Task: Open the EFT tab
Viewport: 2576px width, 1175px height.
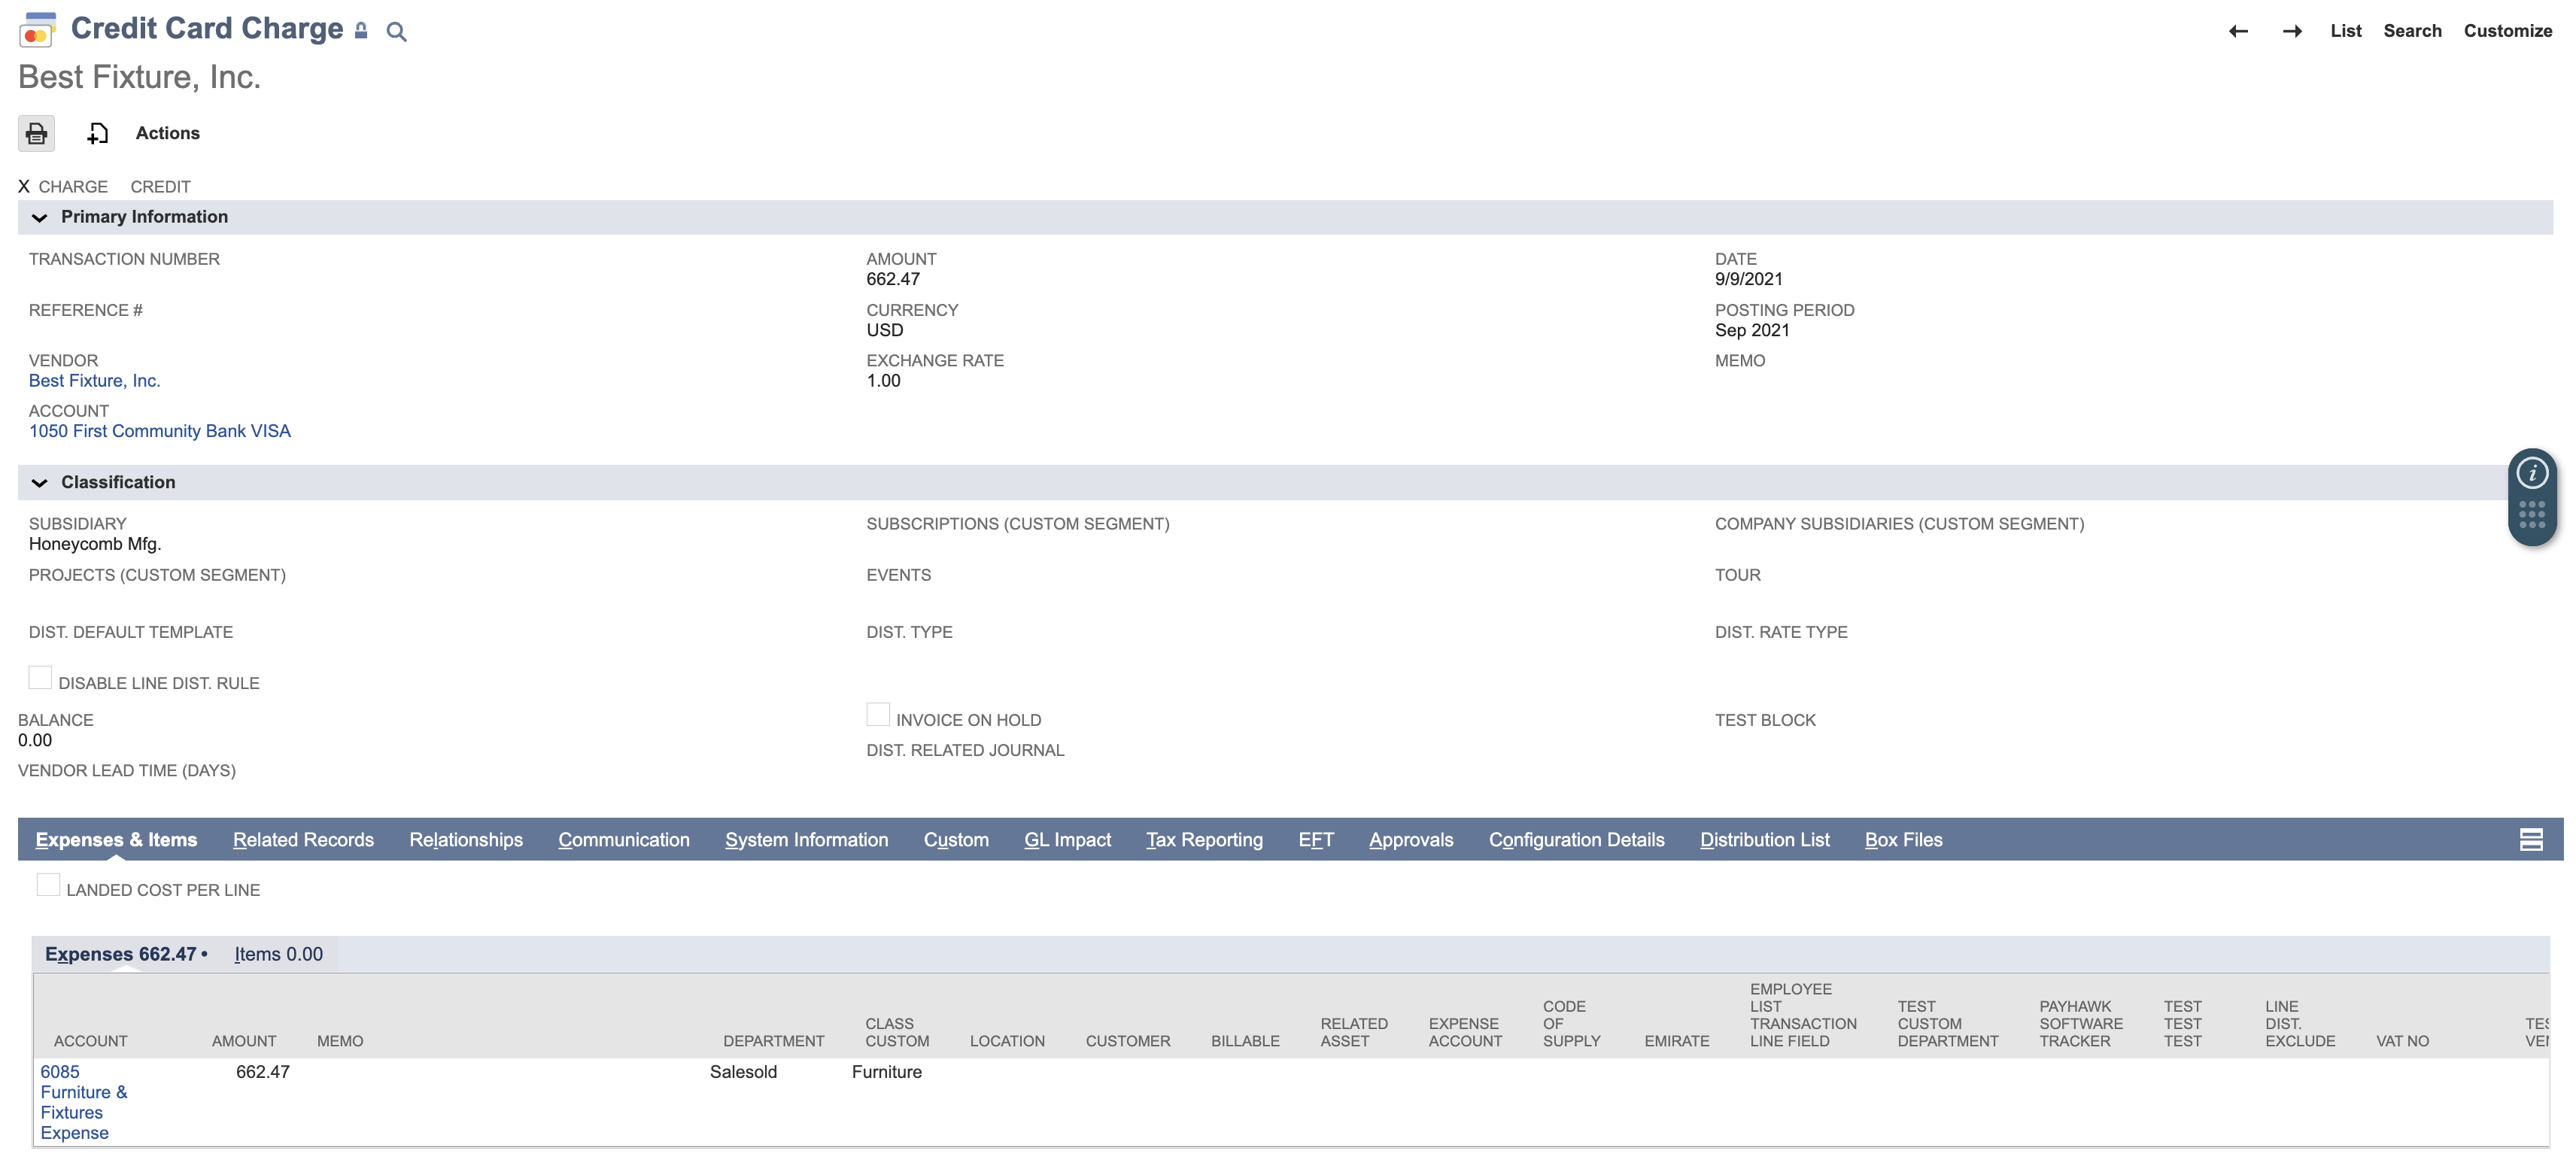Action: point(1316,840)
